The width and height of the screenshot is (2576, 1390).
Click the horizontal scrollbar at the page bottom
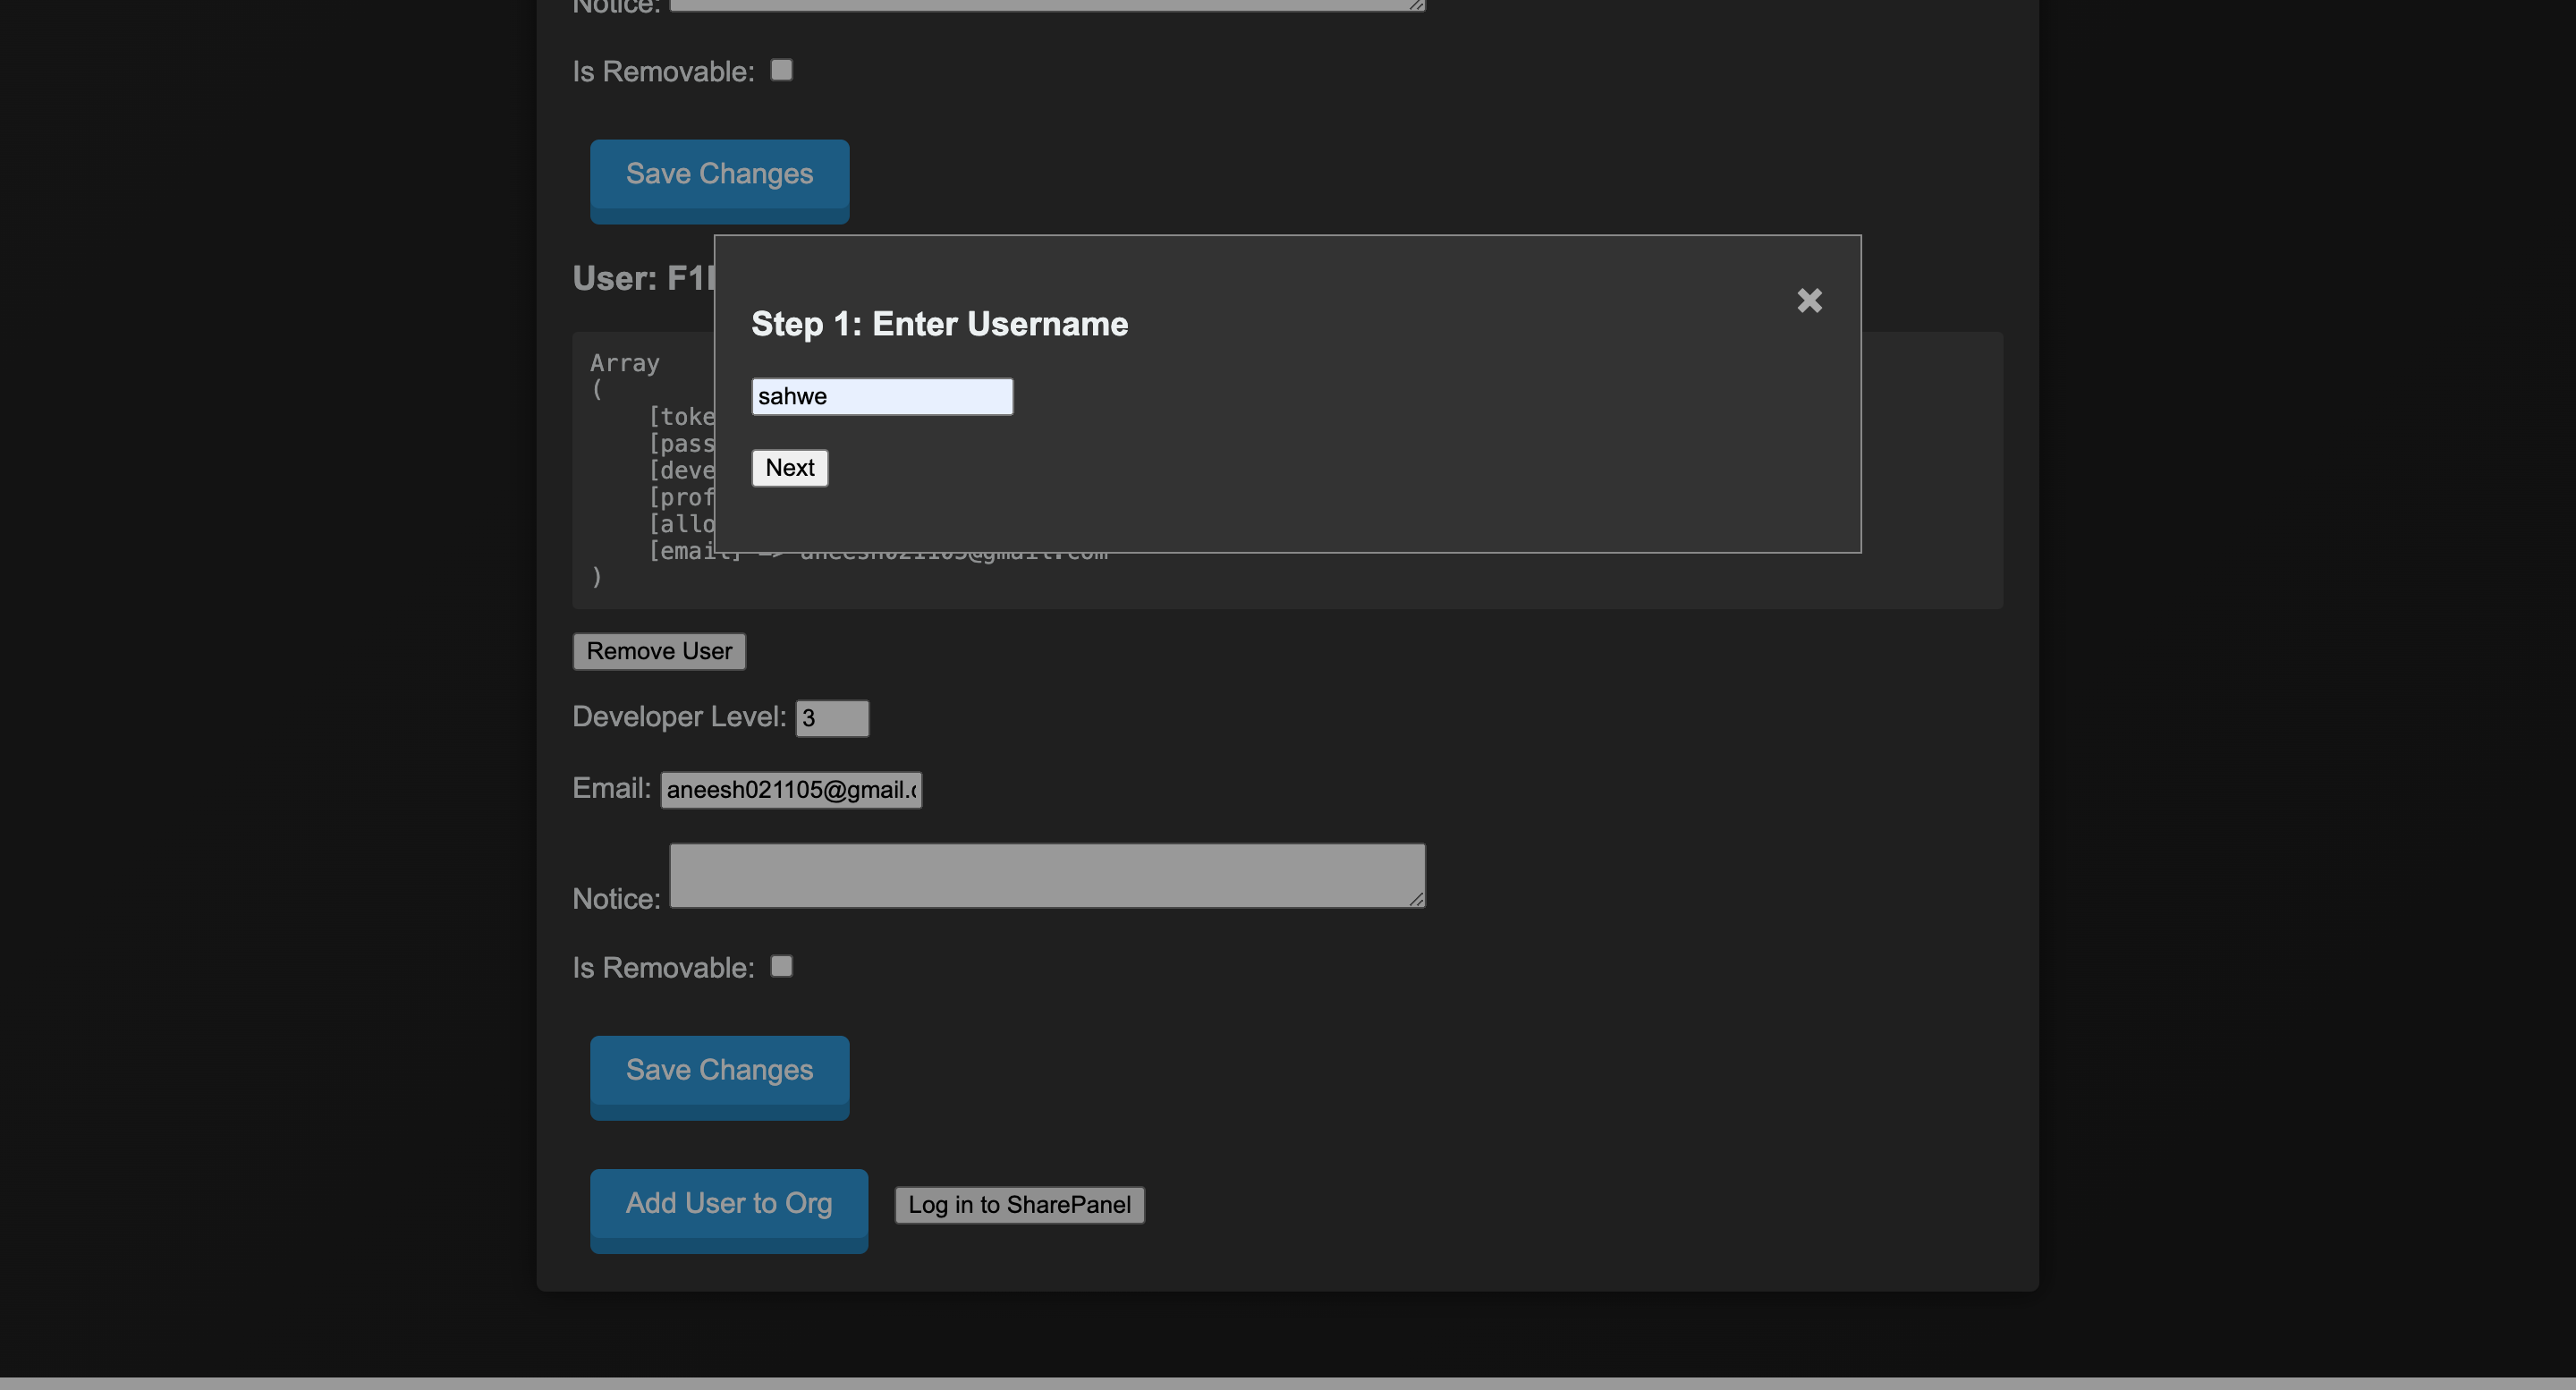[x=1286, y=1383]
